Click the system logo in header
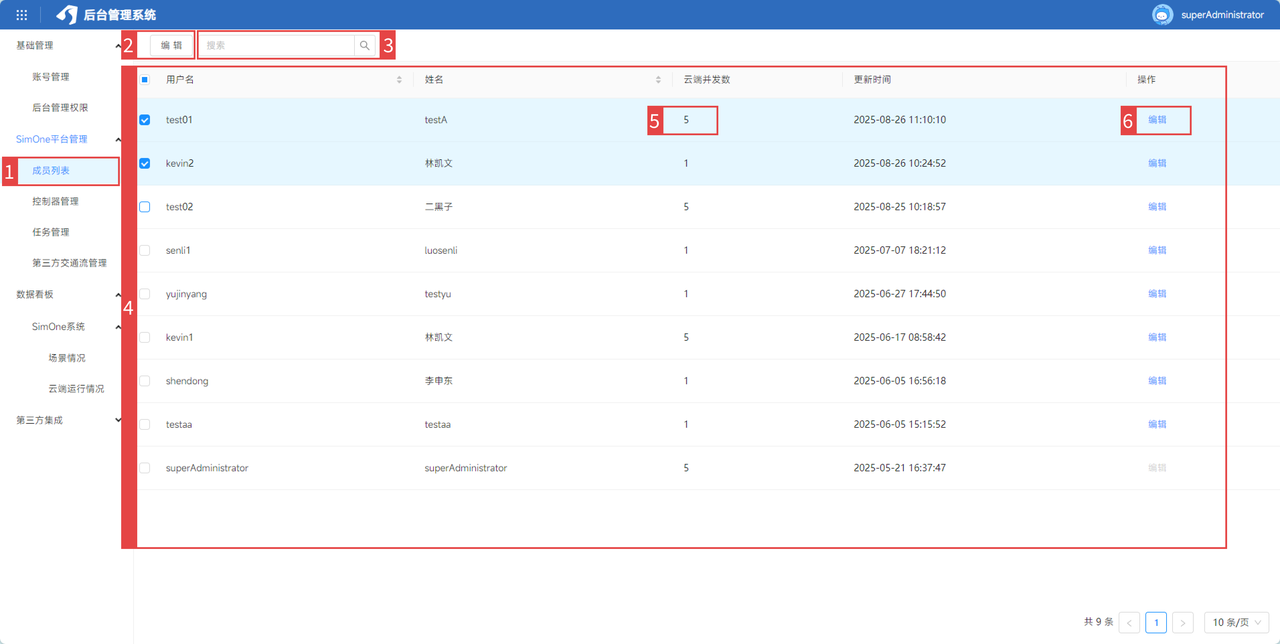 [67, 15]
